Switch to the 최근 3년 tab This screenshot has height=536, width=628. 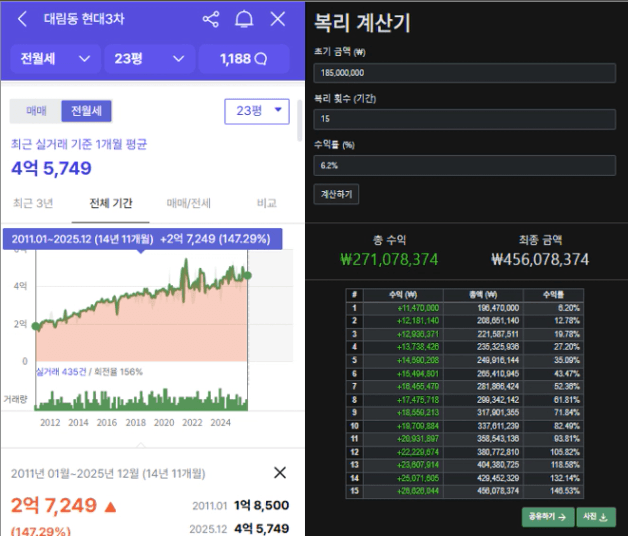(34, 203)
